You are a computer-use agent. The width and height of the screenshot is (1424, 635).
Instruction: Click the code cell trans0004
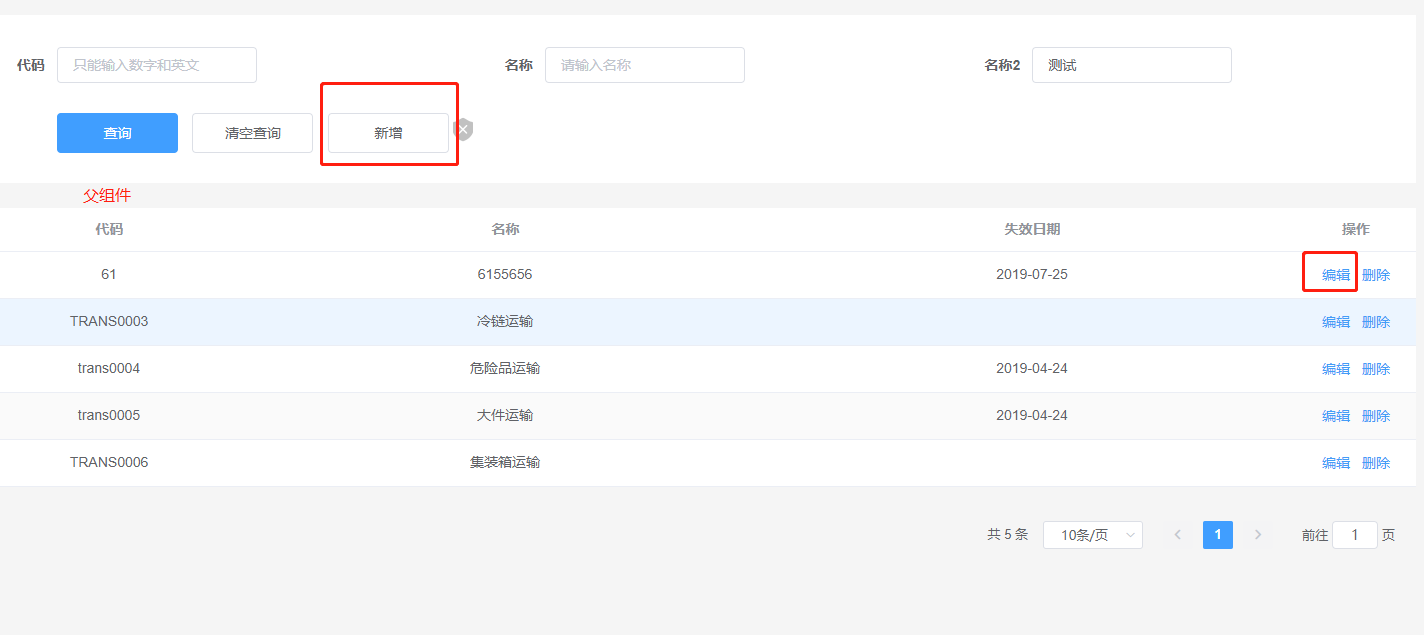(x=109, y=368)
